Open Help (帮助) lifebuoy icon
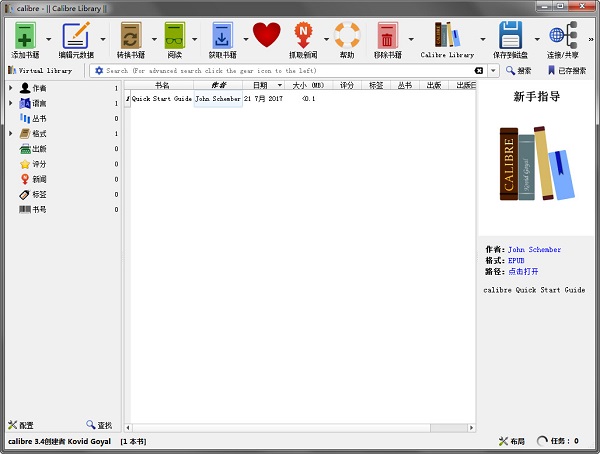The width and height of the screenshot is (600, 454). pyautogui.click(x=346, y=37)
